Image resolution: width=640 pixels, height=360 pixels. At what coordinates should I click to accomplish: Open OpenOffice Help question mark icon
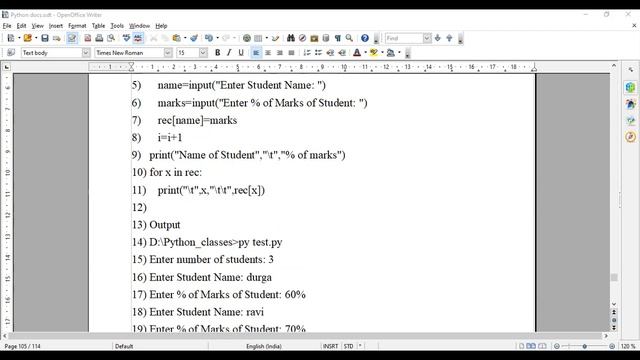pyautogui.click(x=365, y=38)
